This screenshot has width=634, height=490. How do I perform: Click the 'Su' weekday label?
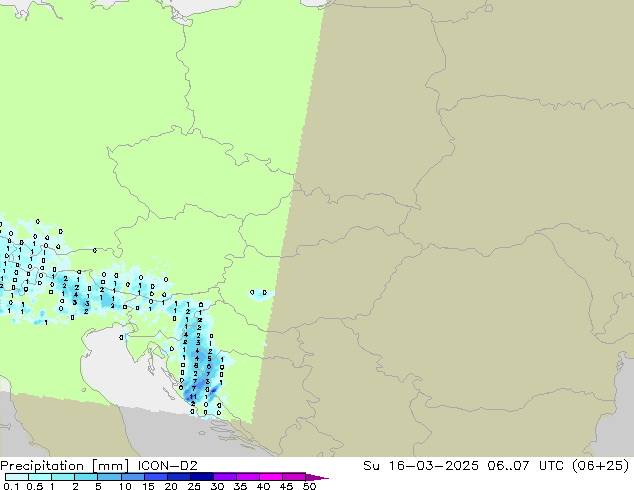(371, 466)
